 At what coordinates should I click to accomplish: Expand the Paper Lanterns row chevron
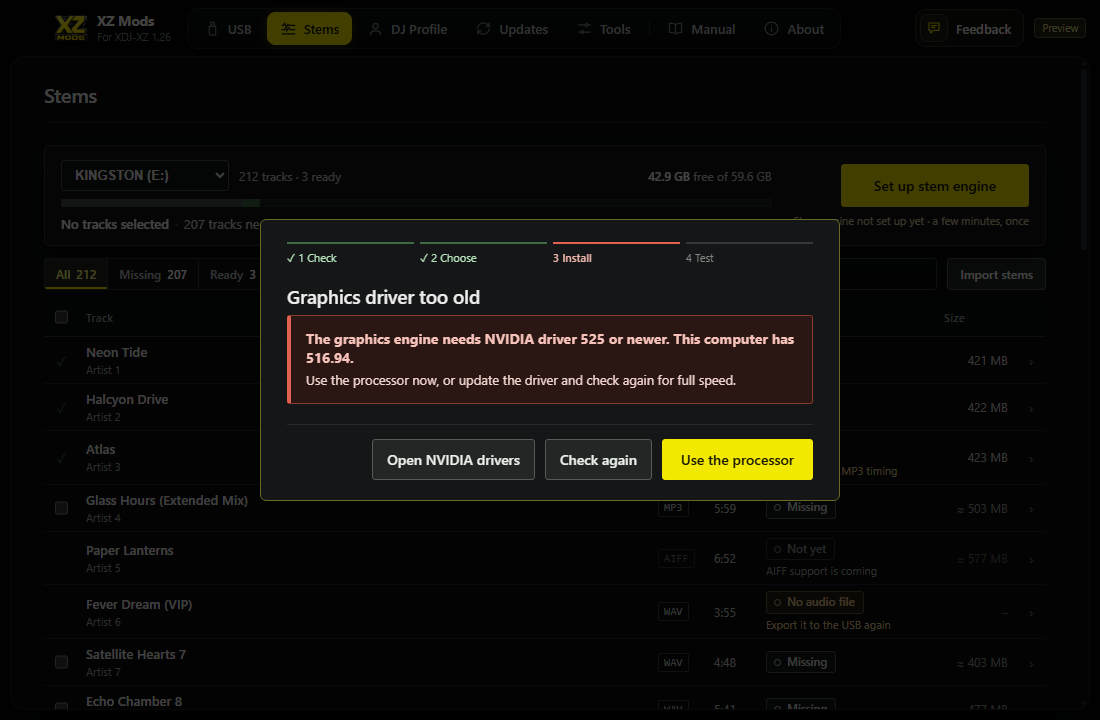click(1031, 559)
